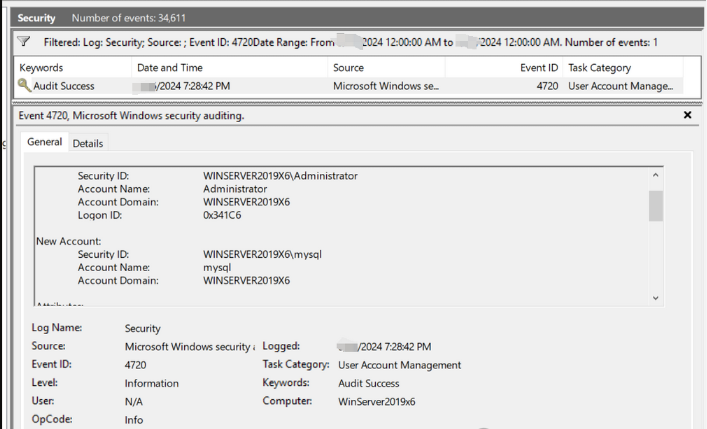The width and height of the screenshot is (707, 429).
Task: Click the Event ID value 4720 field
Action: pos(135,364)
